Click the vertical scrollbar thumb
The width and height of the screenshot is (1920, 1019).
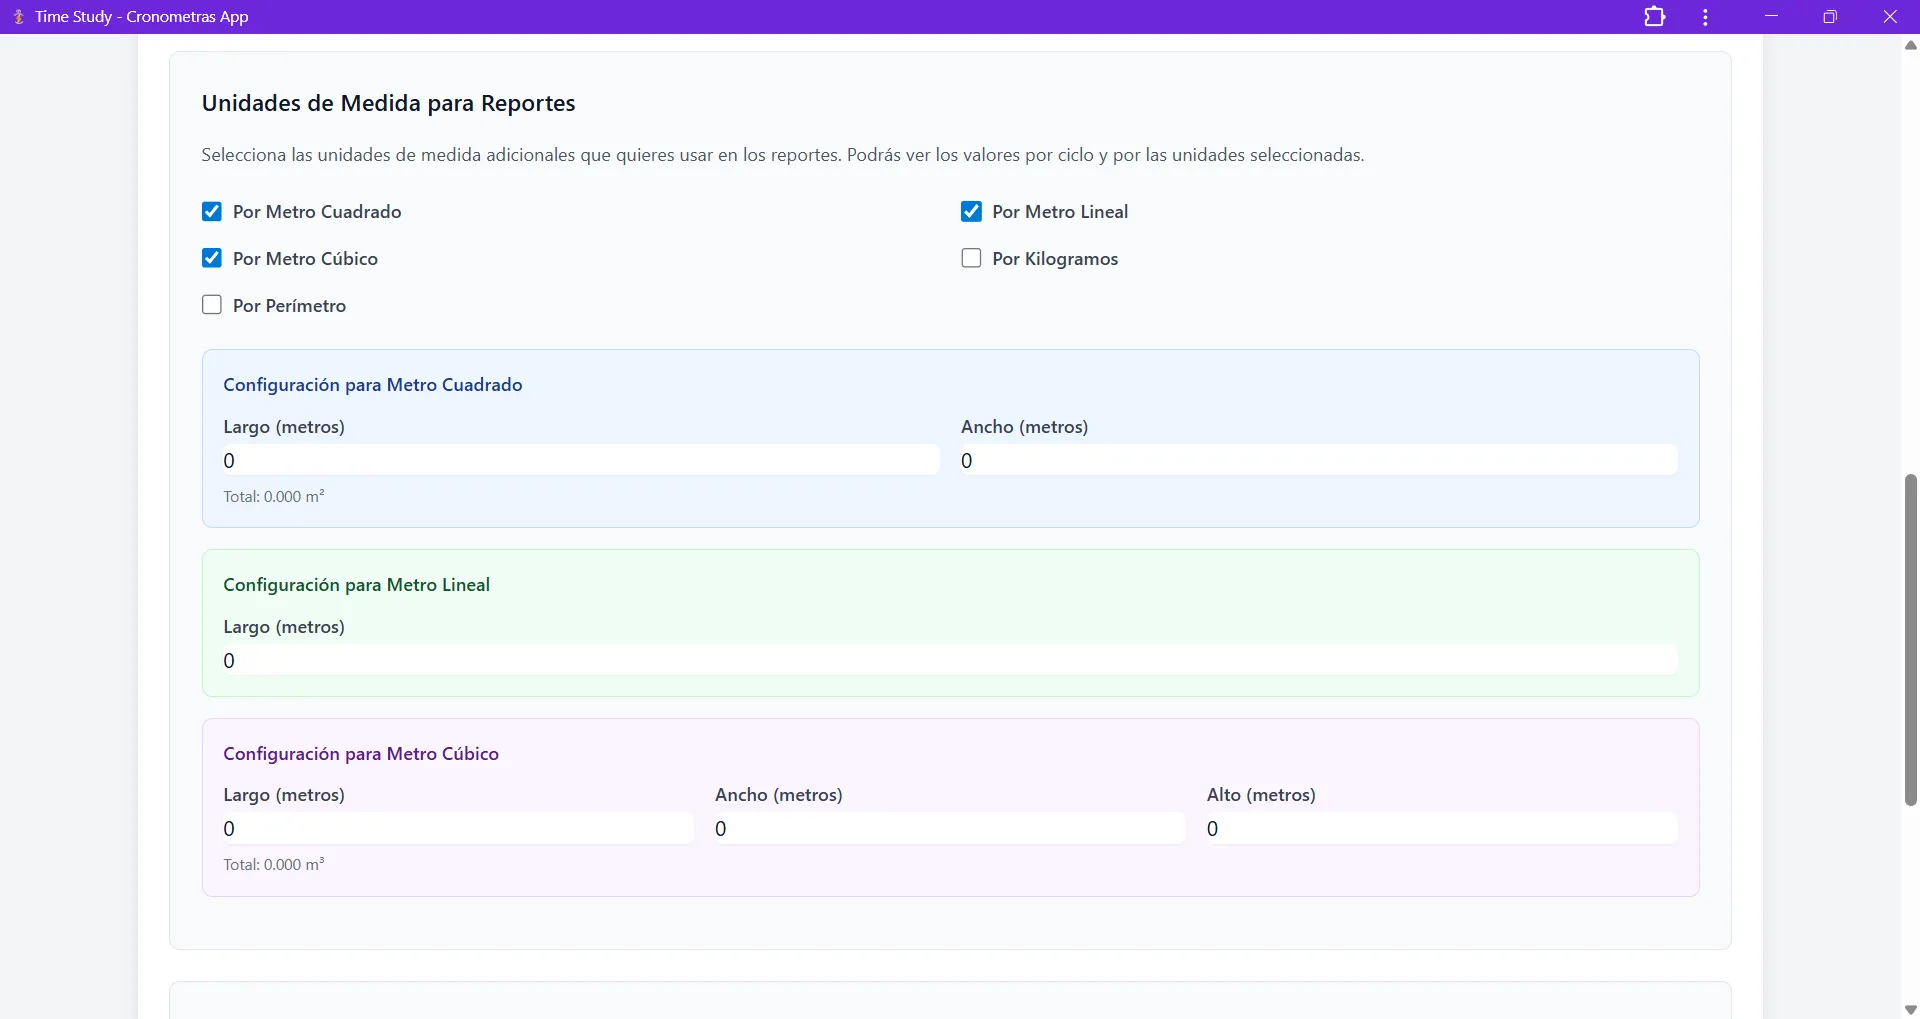1910,640
